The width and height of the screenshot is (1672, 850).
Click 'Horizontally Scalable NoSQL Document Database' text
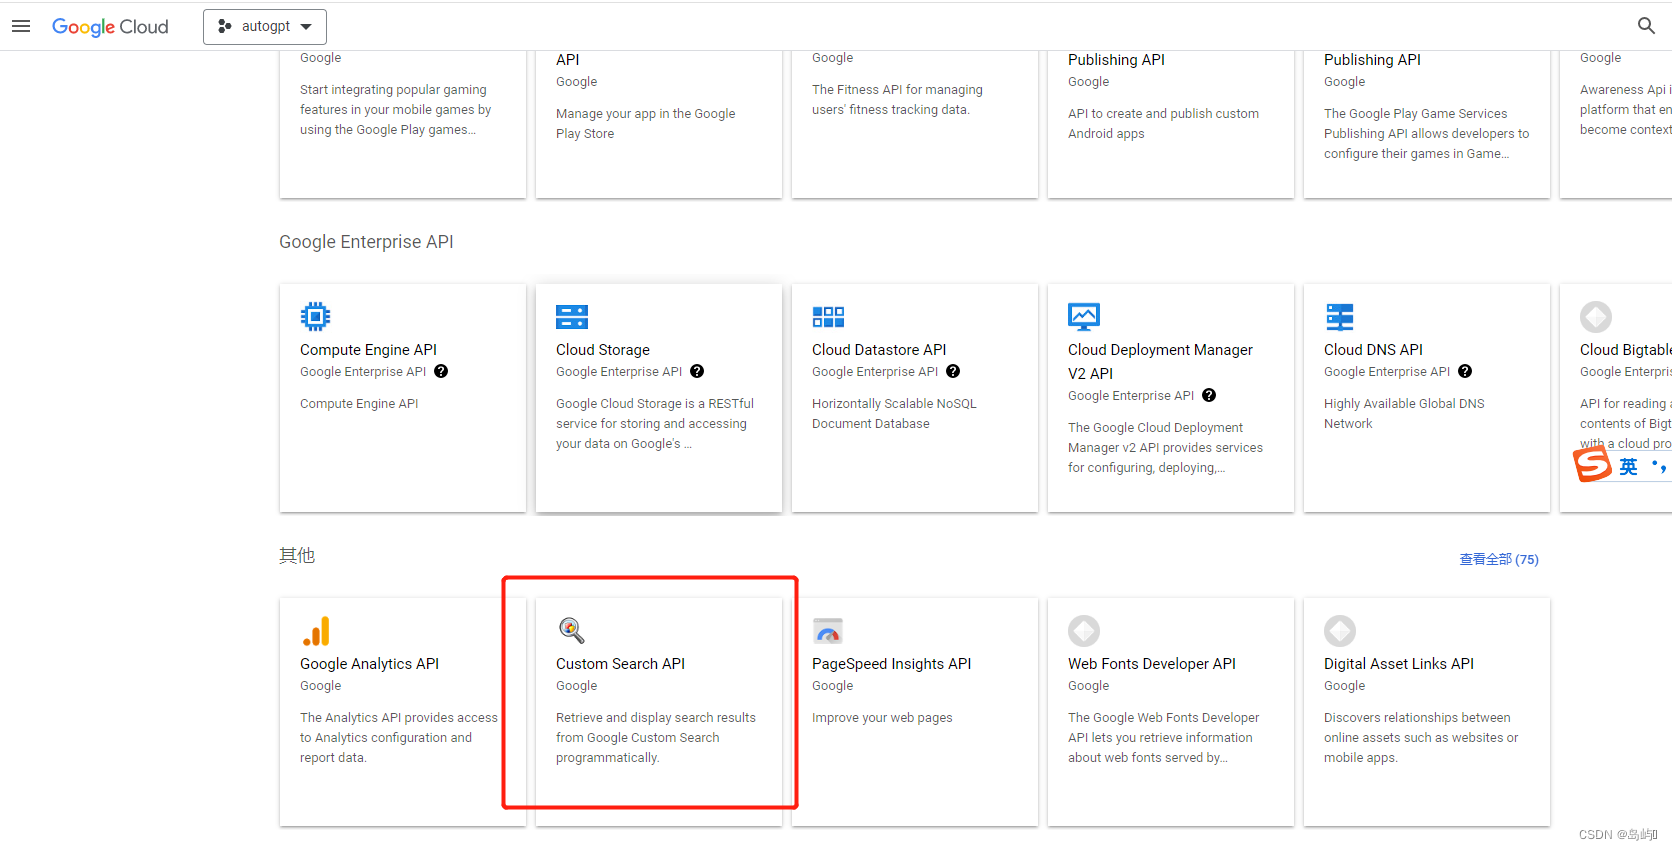(x=894, y=414)
